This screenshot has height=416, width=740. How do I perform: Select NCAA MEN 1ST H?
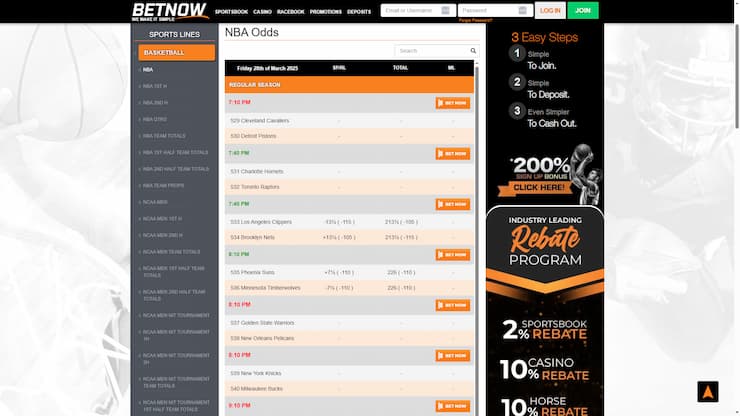point(162,219)
